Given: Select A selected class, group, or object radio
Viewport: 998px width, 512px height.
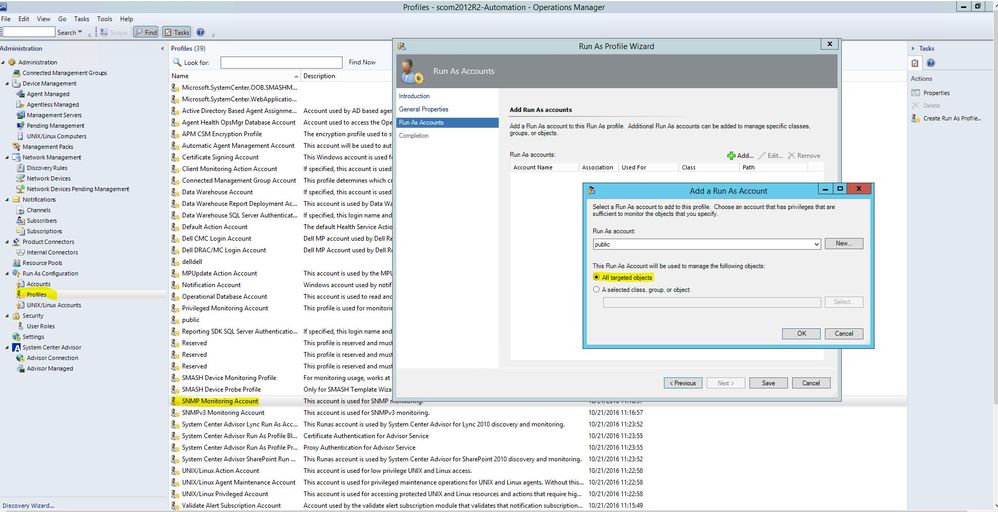Looking at the screenshot, I should tap(596, 290).
